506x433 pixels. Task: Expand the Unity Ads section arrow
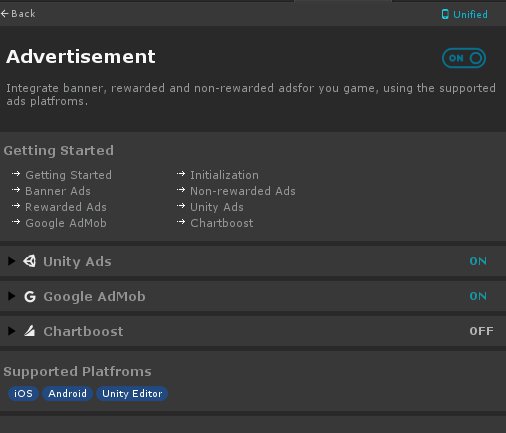tap(11, 261)
